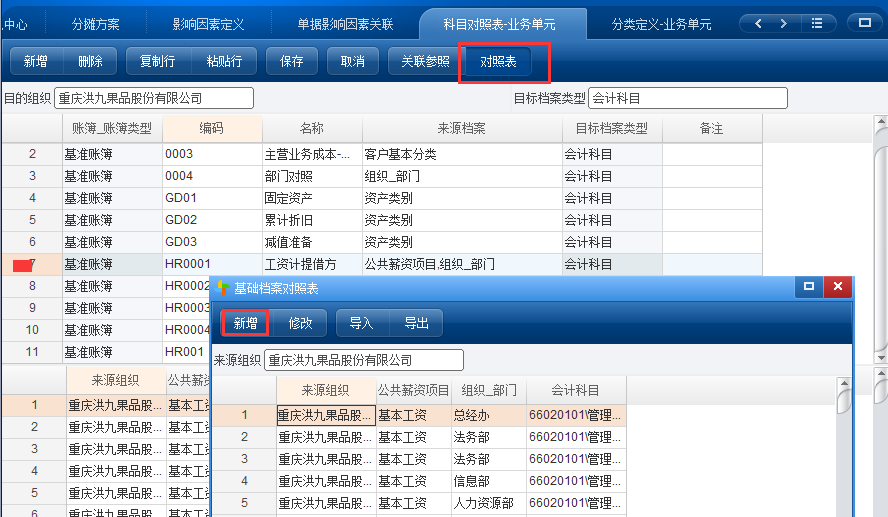Select the cell with code 0003
888x517 pixels.
click(x=212, y=154)
